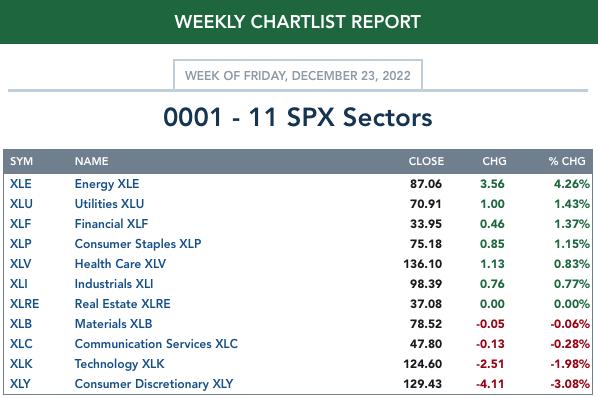Open the XLE symbol link
This screenshot has width=598, height=398.
point(21,184)
